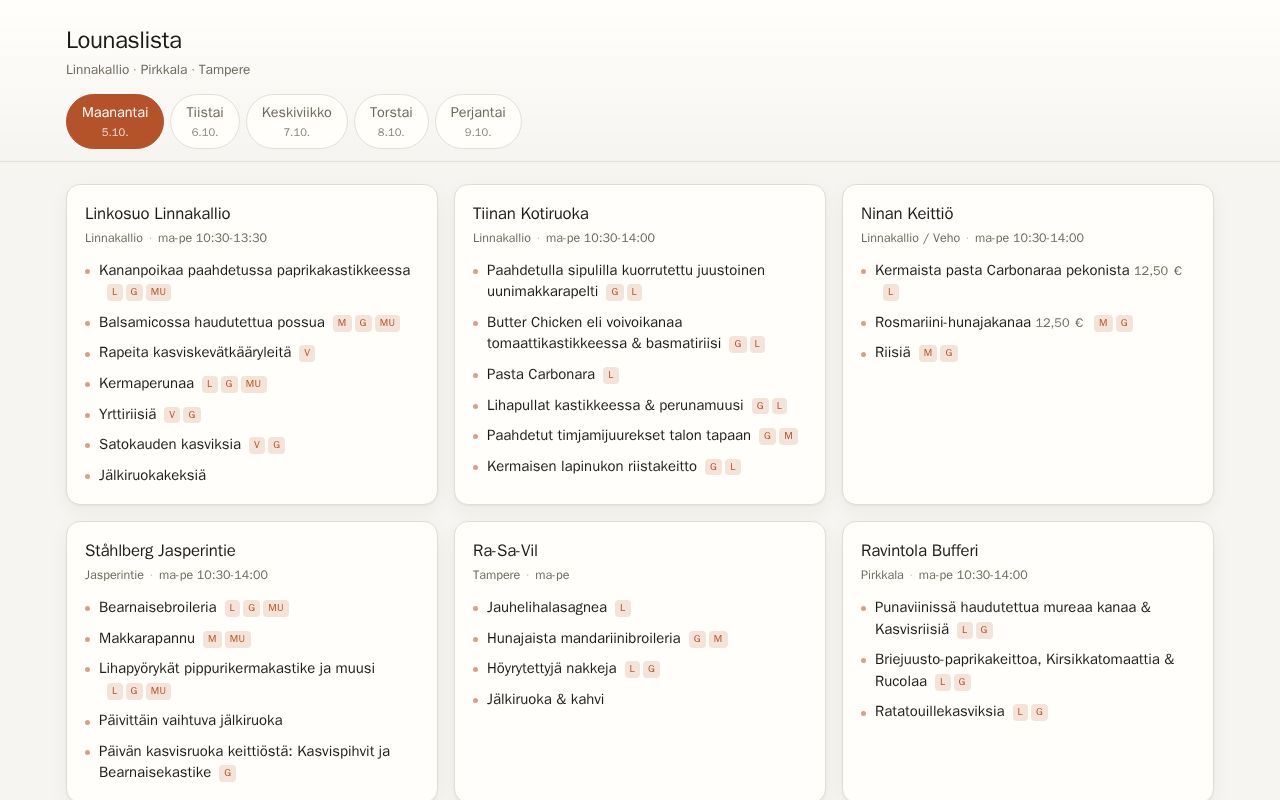Screen dimensions: 1280x800
Task: Select the V badge beside Rapeita kasviskevätkääryleitä
Action: tap(307, 353)
